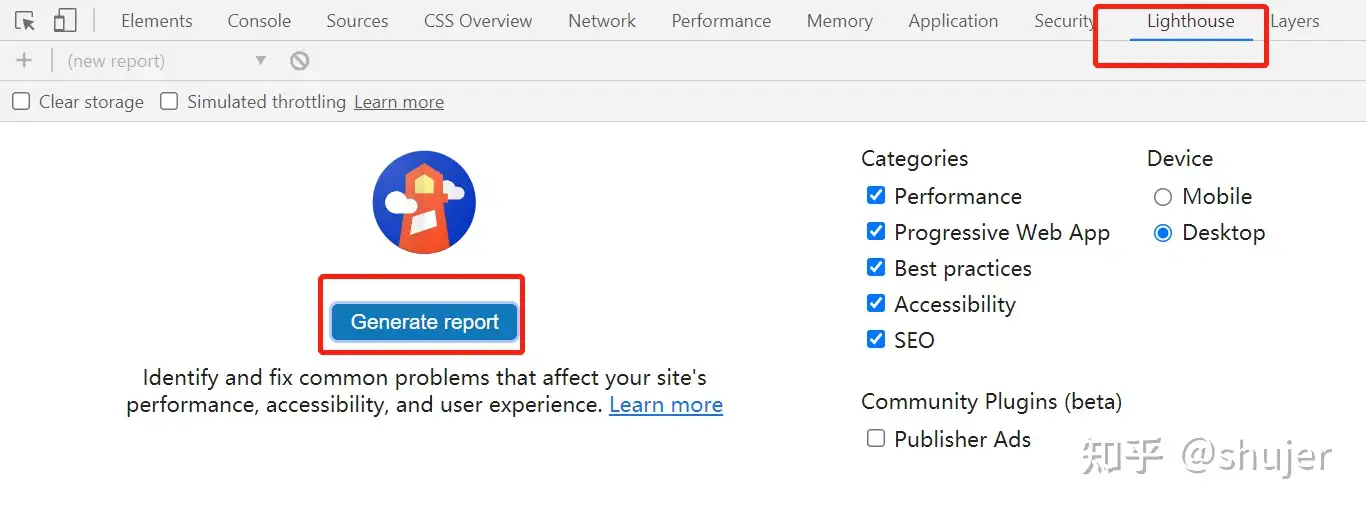Screen dimensions: 1366x516
Task: Toggle the device toolbar icon
Action: (65, 21)
